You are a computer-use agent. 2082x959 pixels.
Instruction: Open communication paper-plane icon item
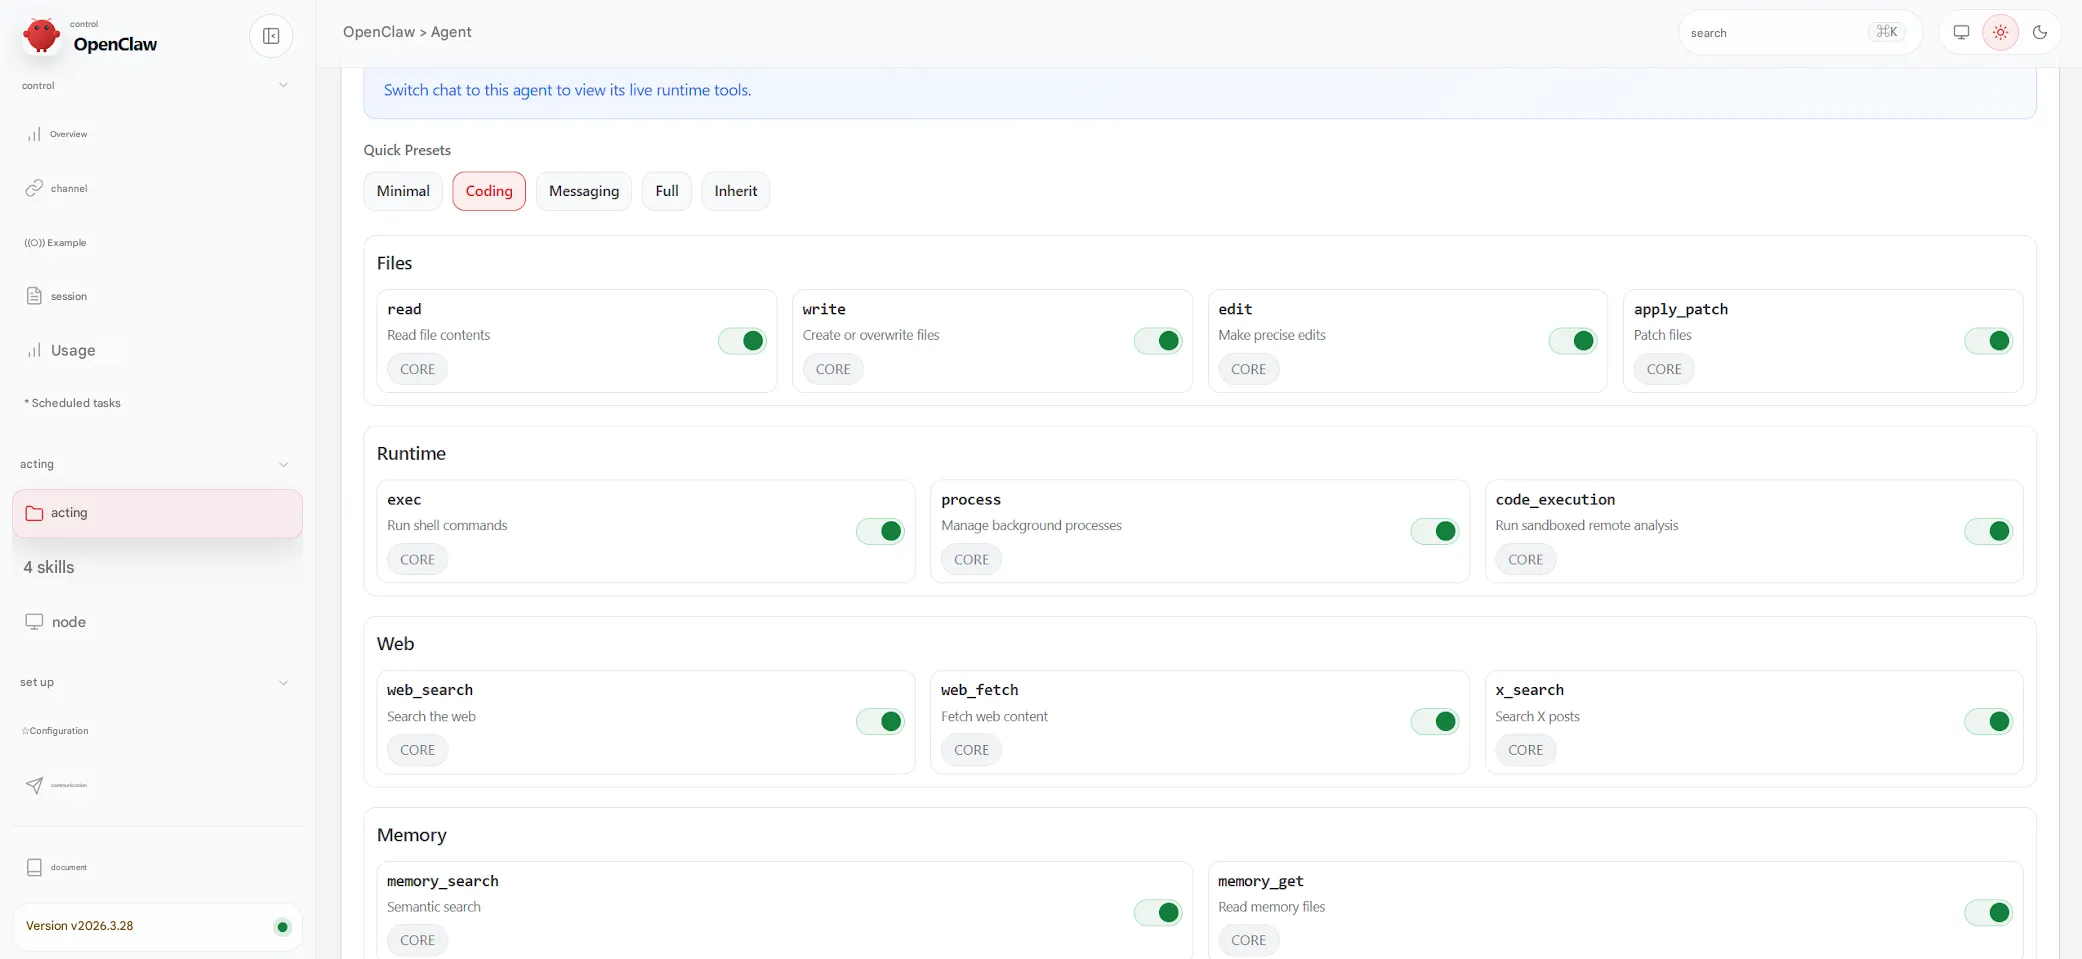click(x=34, y=785)
